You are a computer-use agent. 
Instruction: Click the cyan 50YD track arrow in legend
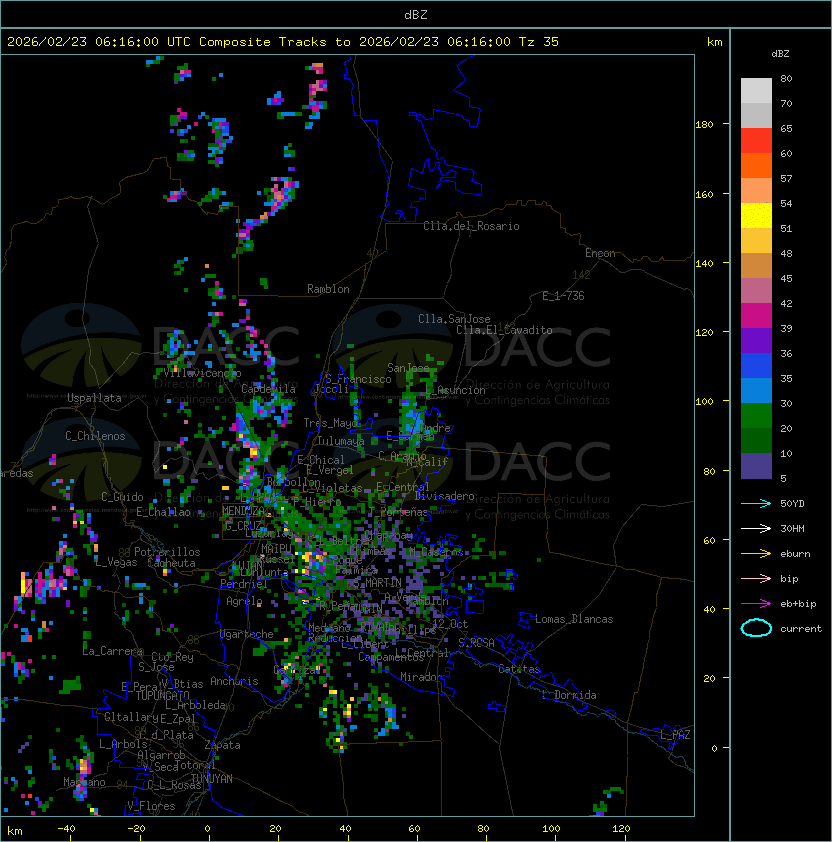pos(756,504)
